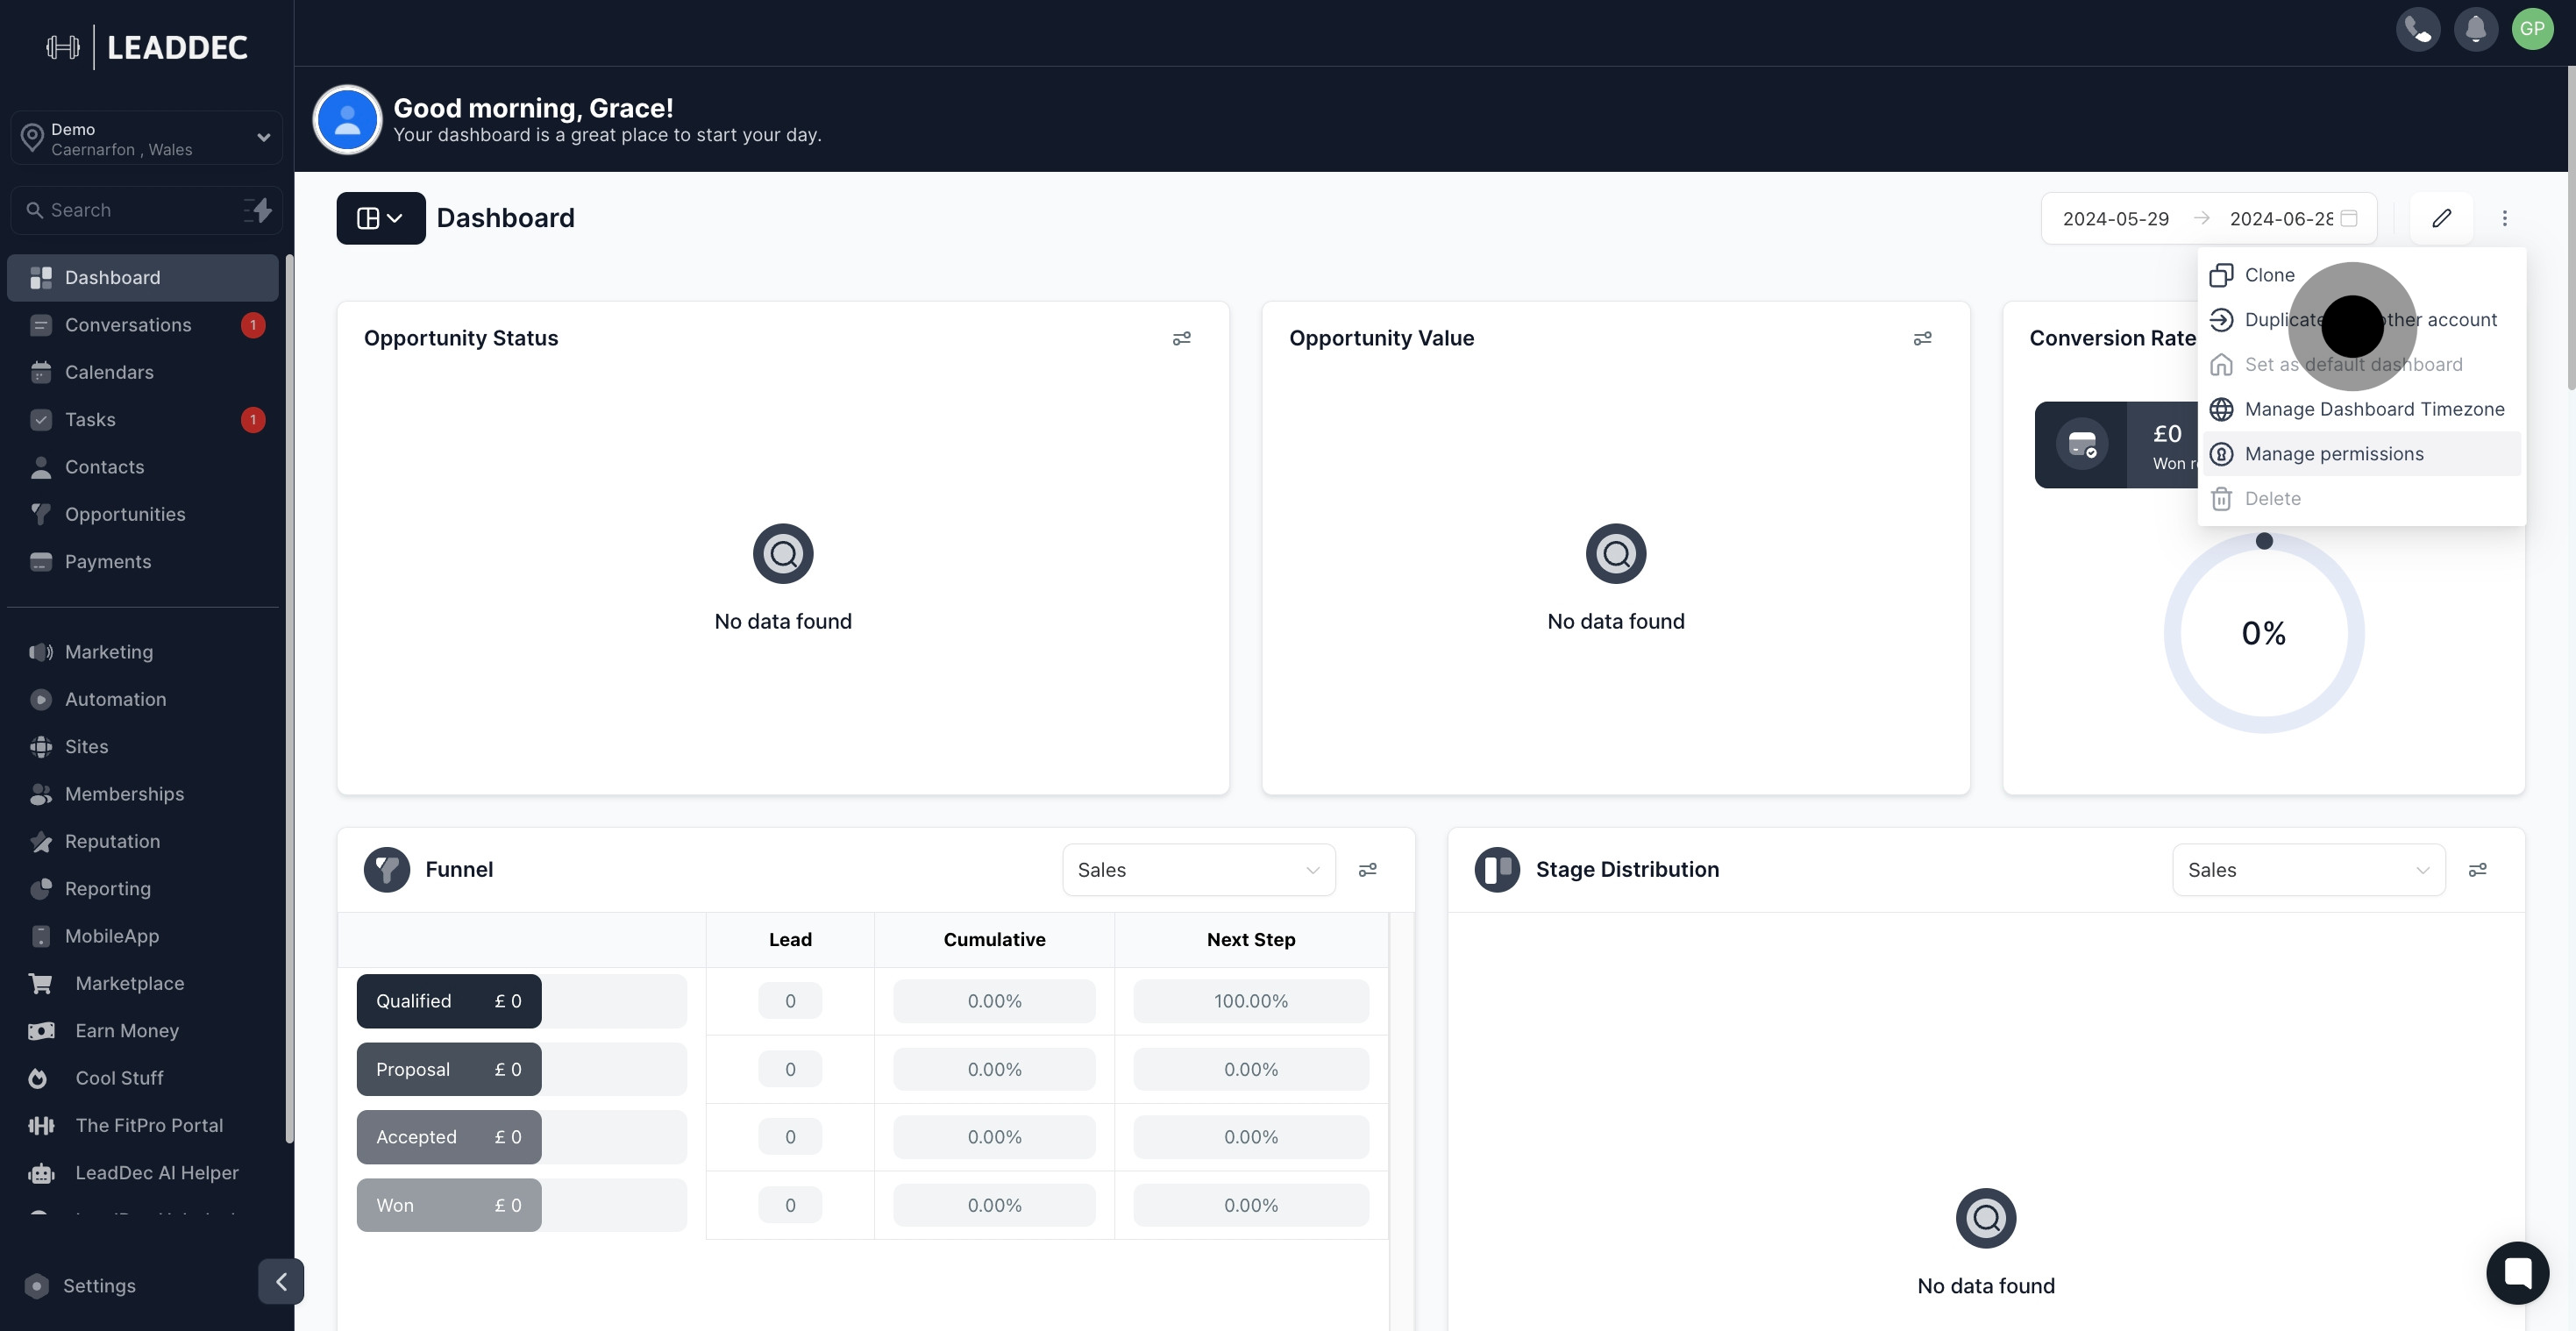Click the Cumulative column header
This screenshot has height=1331, width=2576.
(x=994, y=939)
